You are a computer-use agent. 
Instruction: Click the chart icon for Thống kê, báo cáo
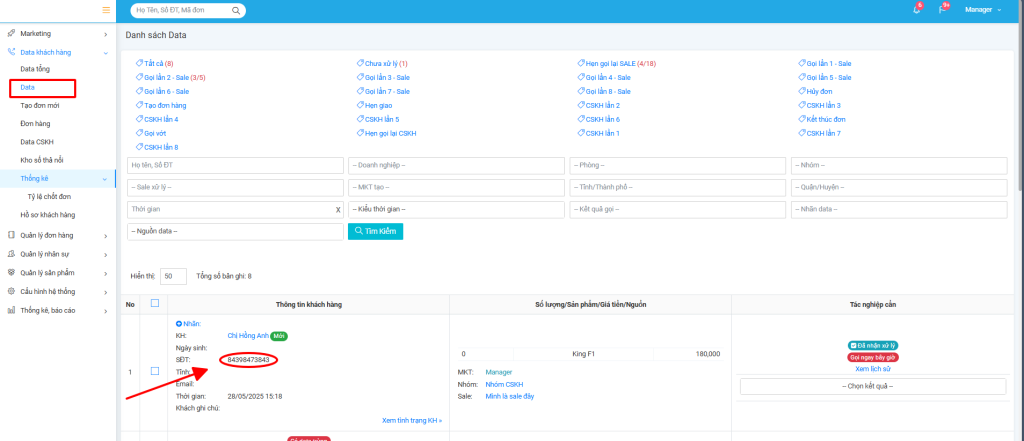[11, 310]
